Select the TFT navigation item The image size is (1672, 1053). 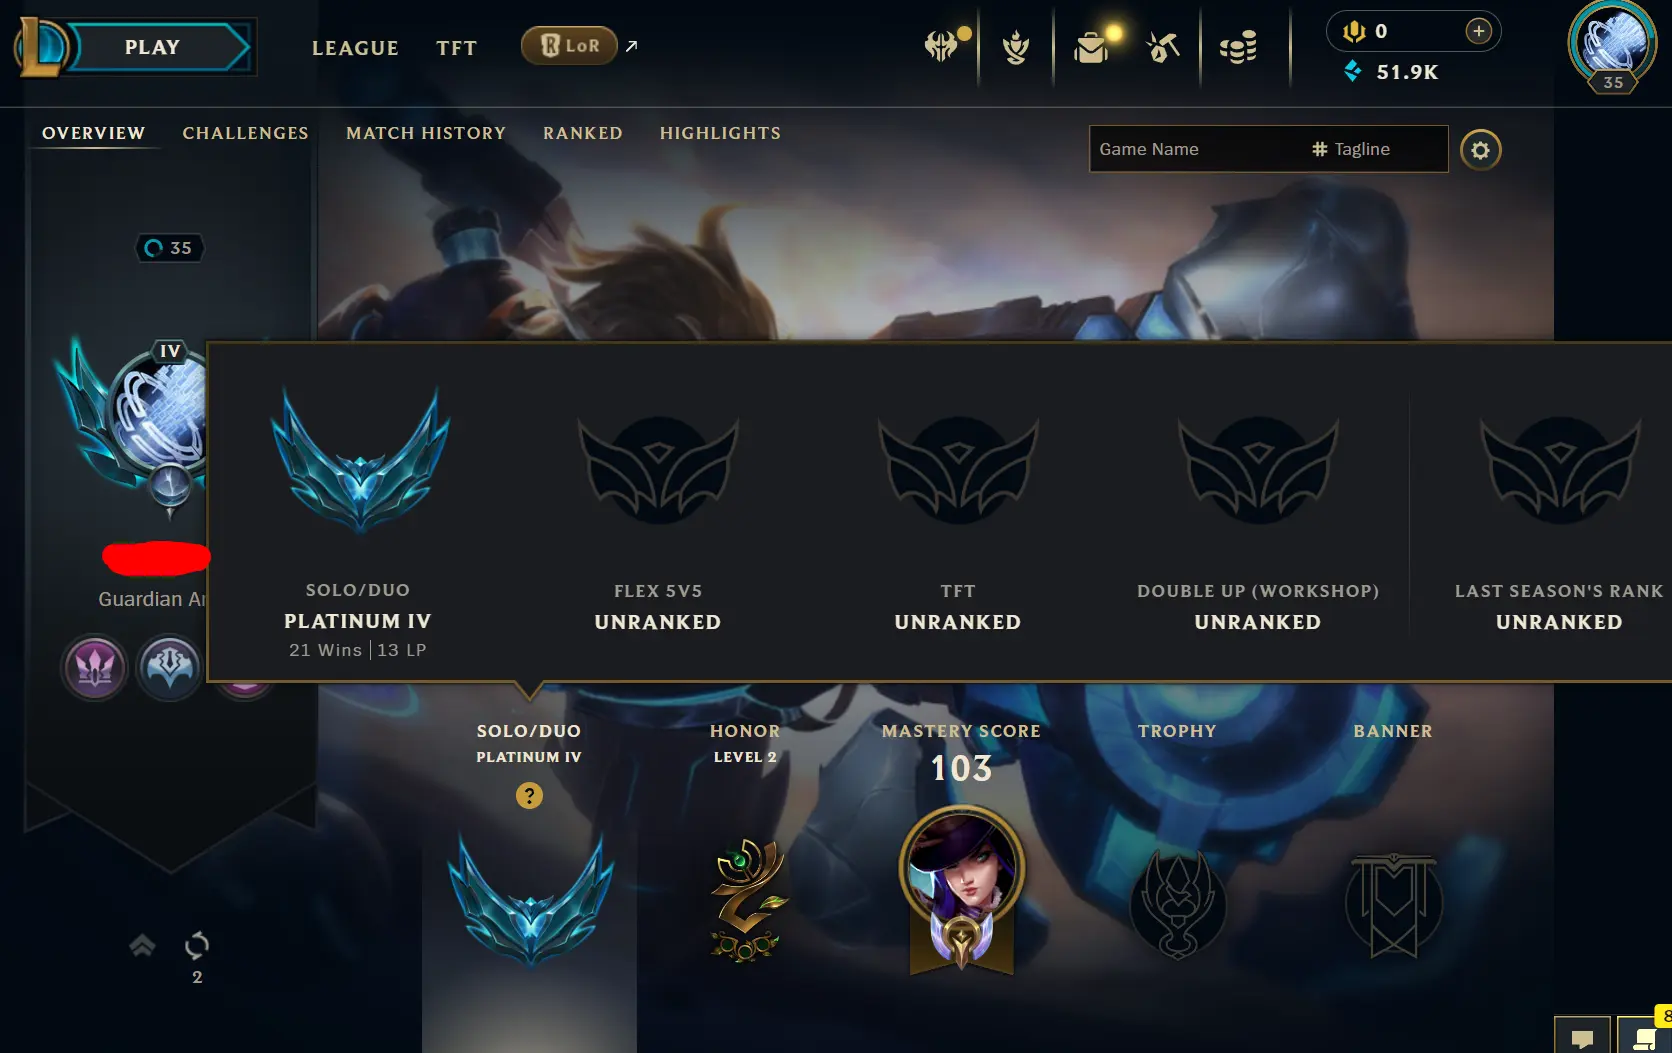click(457, 48)
